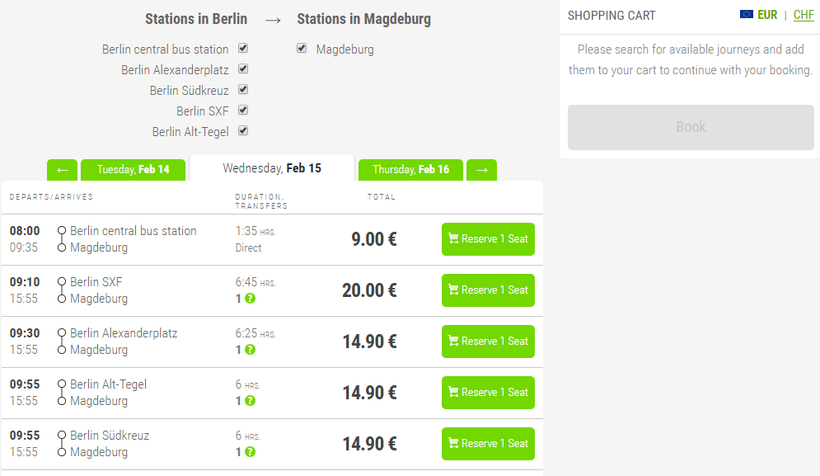Image resolution: width=820 pixels, height=476 pixels.
Task: Uncheck Berlin central bus station checkbox
Action: point(243,48)
